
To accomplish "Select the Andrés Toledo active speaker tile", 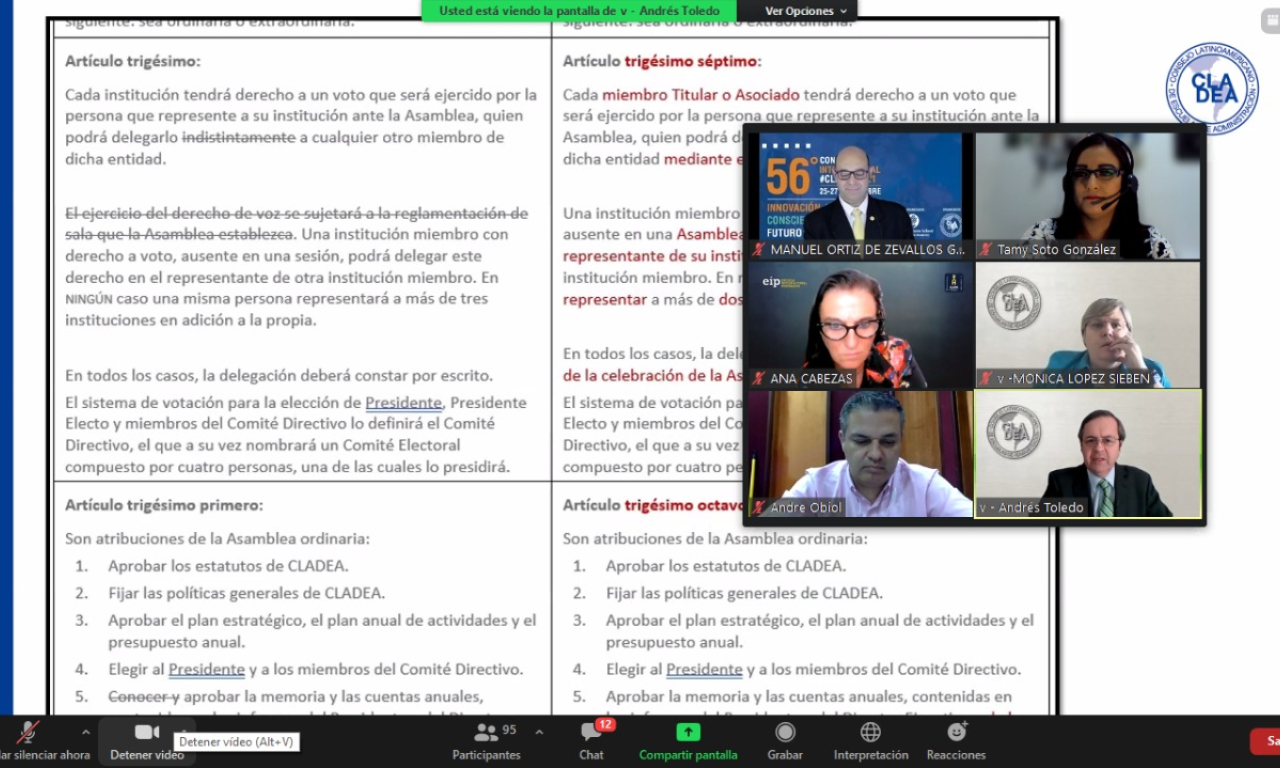I will click(x=1088, y=452).
